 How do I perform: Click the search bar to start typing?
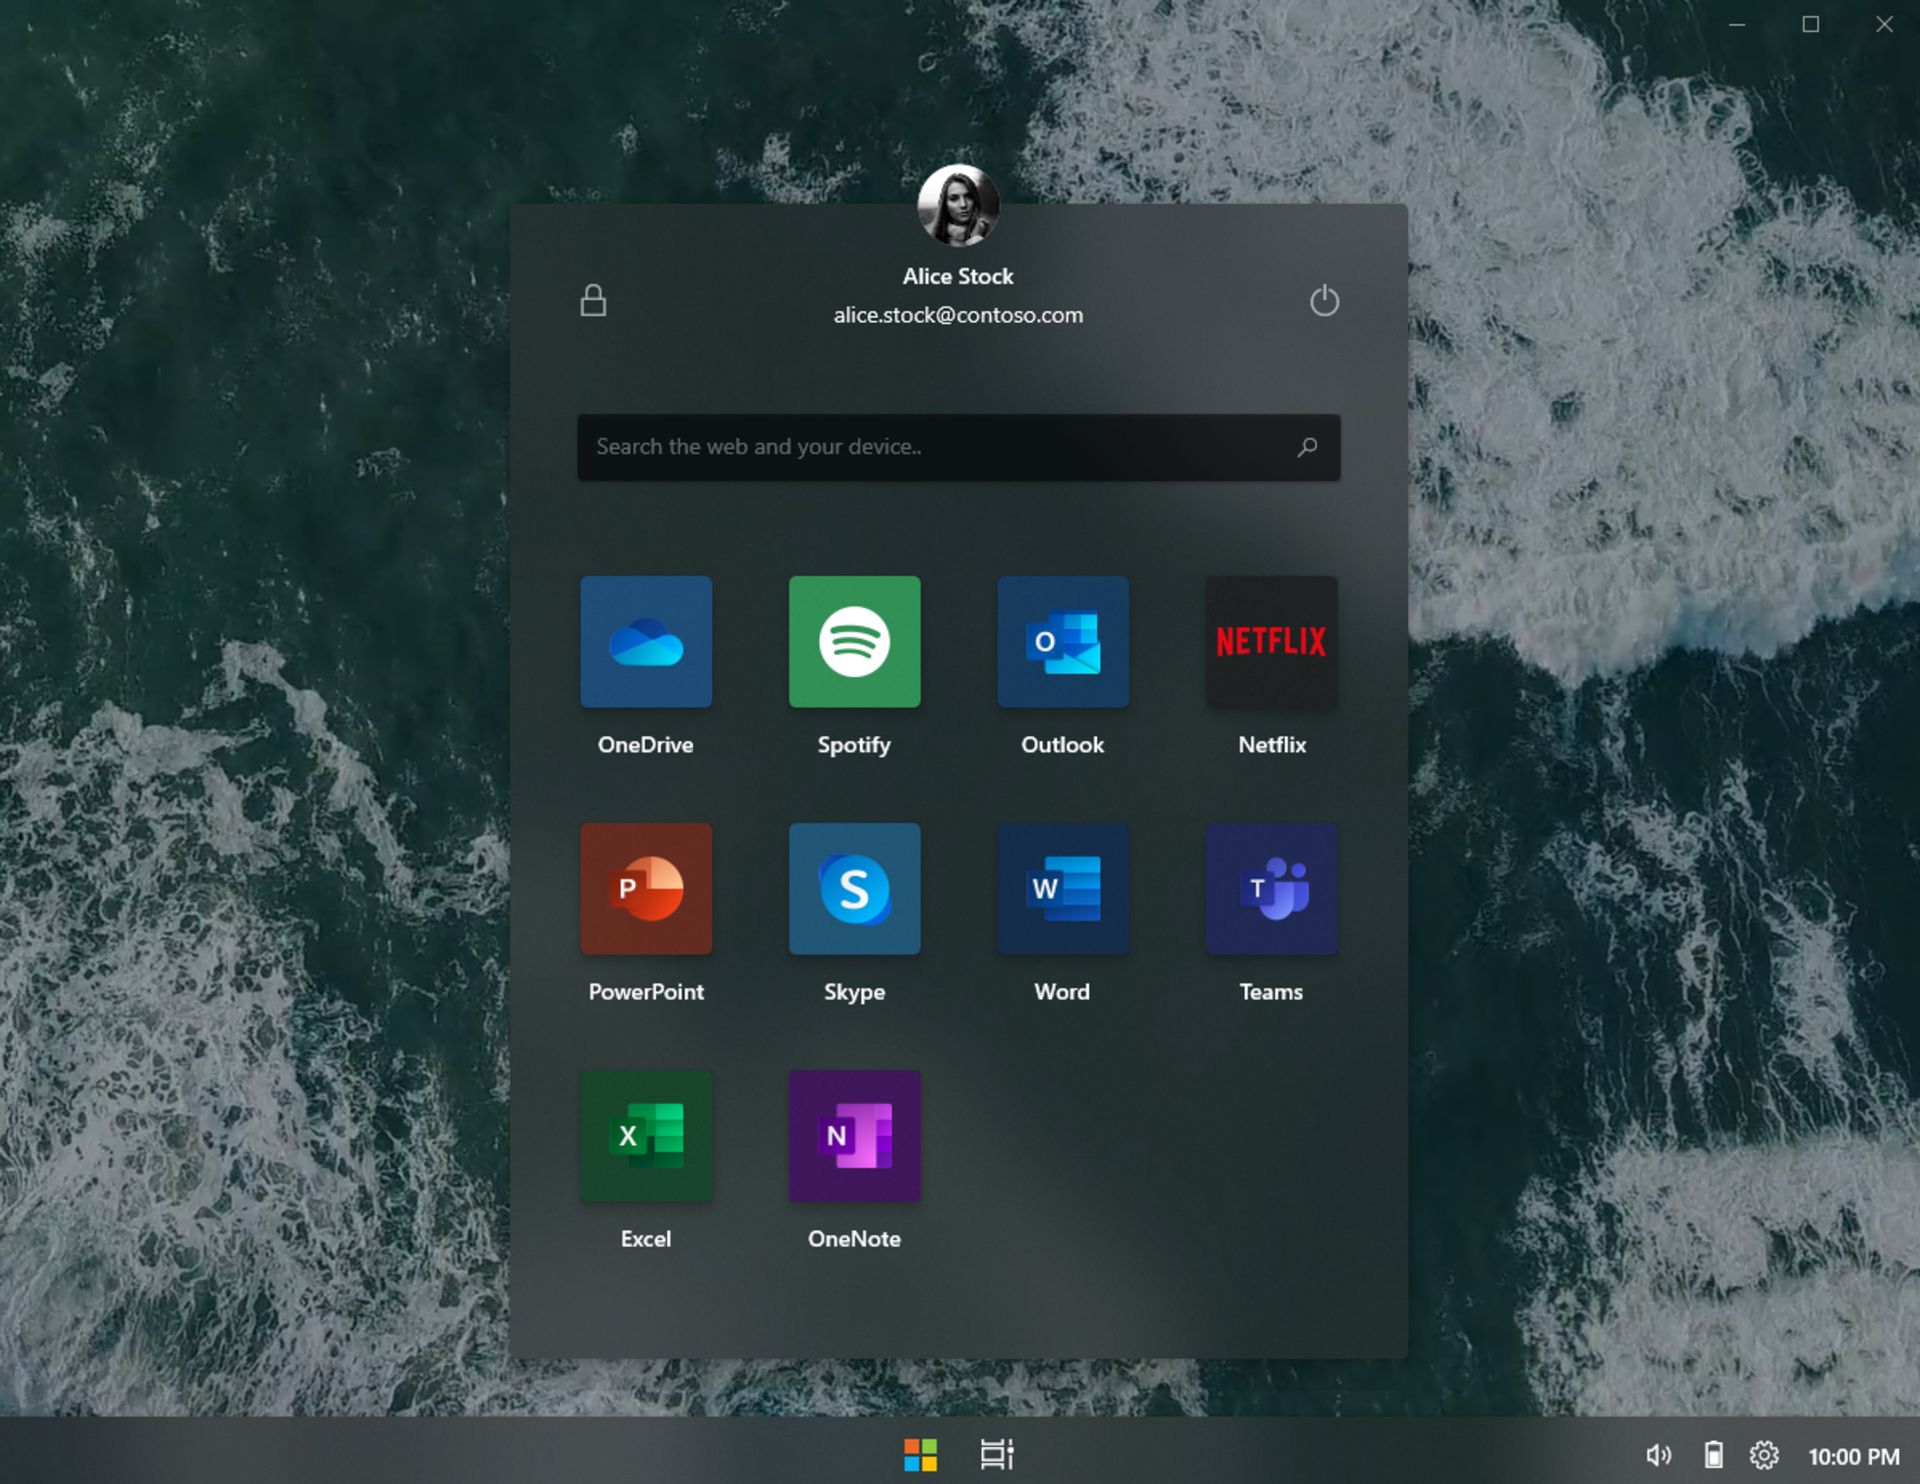[958, 447]
